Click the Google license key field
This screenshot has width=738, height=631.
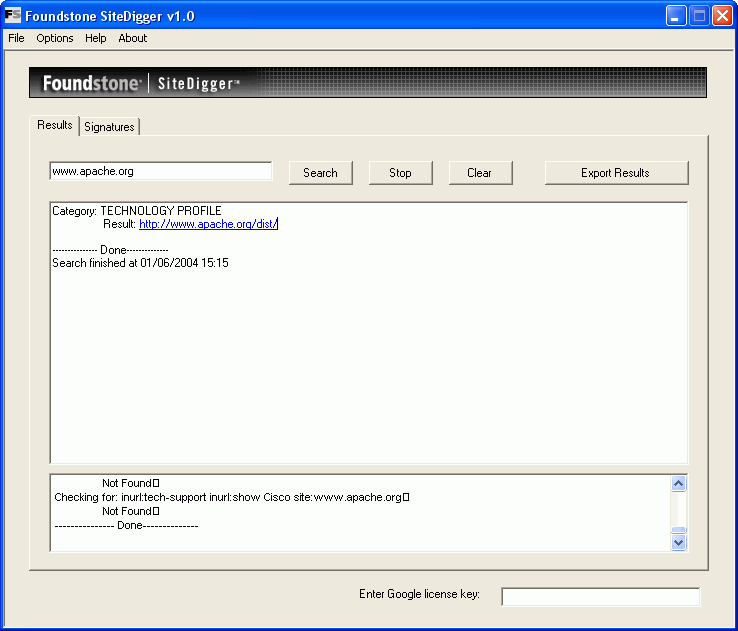pos(601,597)
